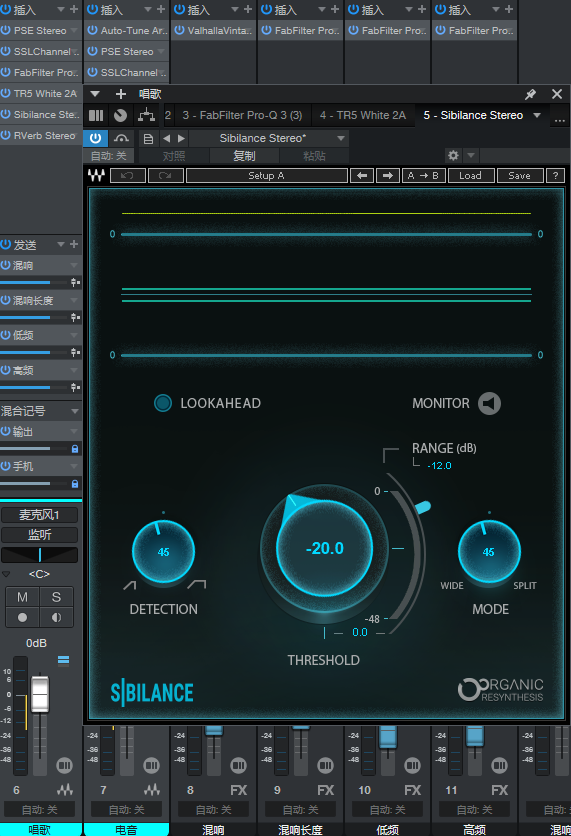This screenshot has width=571, height=836.
Task: Click the Load button
Action: click(x=470, y=175)
